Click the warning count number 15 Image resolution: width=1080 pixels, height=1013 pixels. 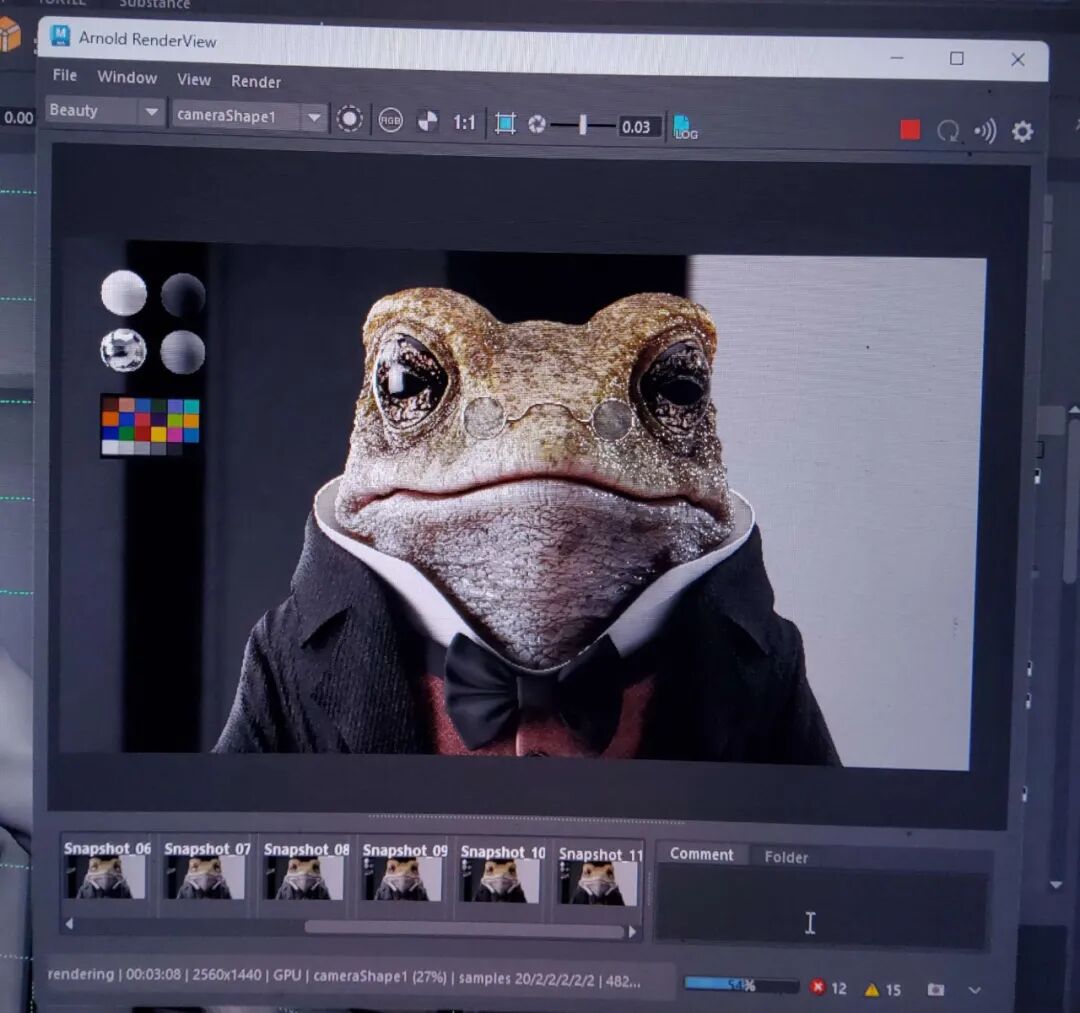[x=893, y=990]
